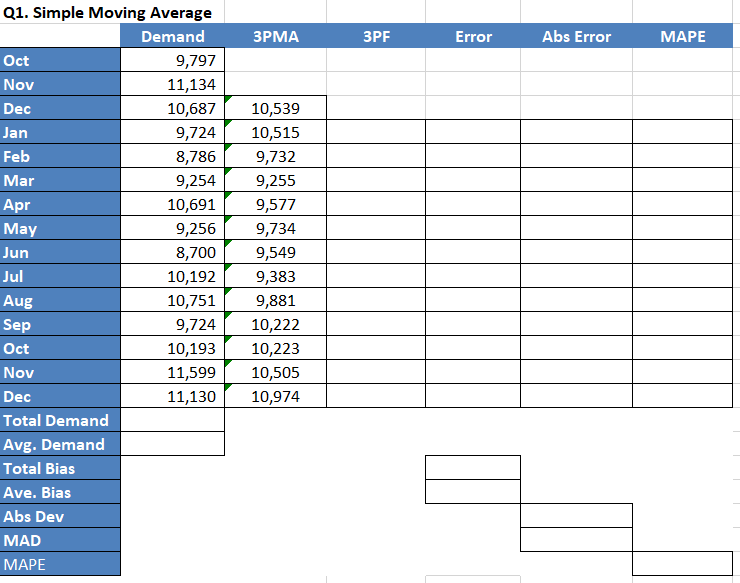
Task: Select the Total Bias result cell
Action: point(473,468)
